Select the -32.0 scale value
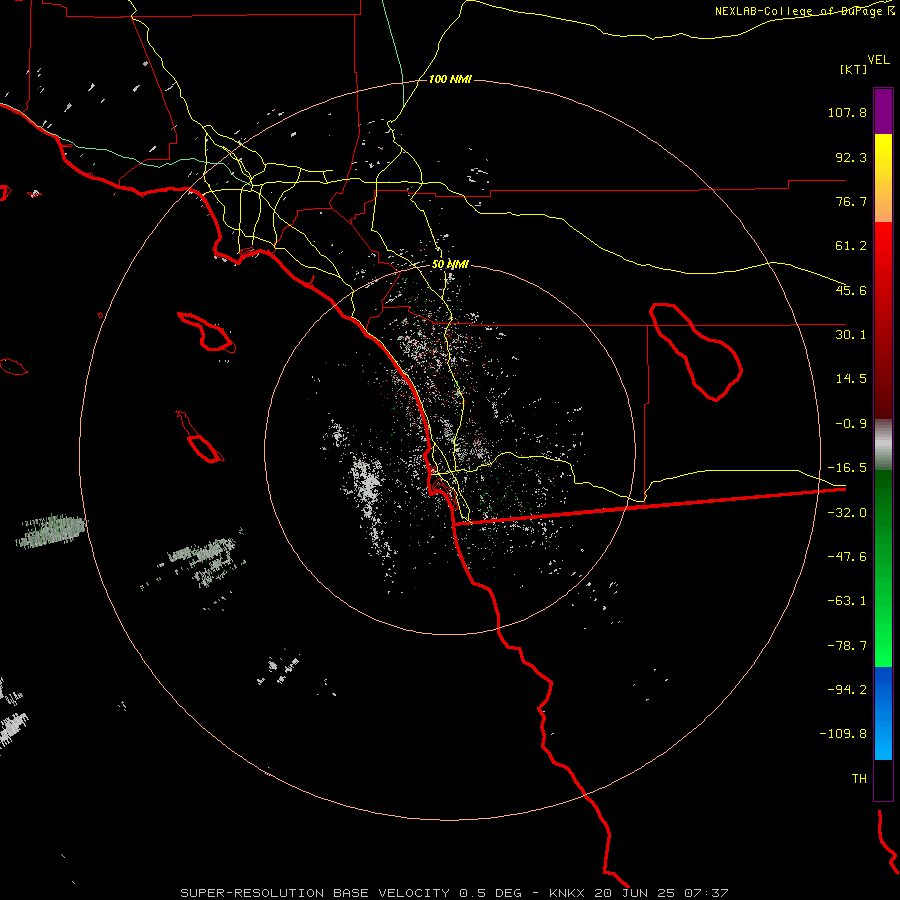 [847, 513]
